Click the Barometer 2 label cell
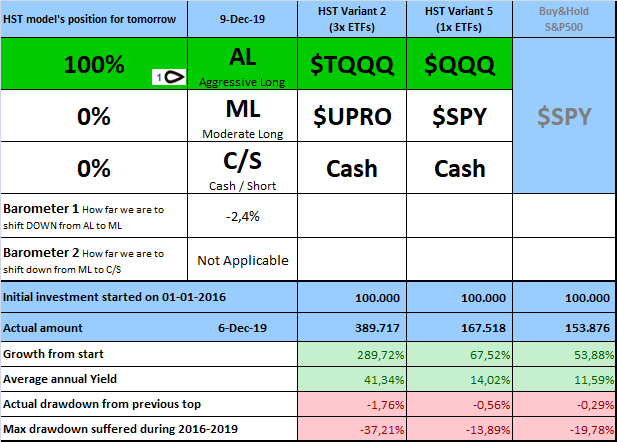The width and height of the screenshot is (617, 442). pos(94,259)
